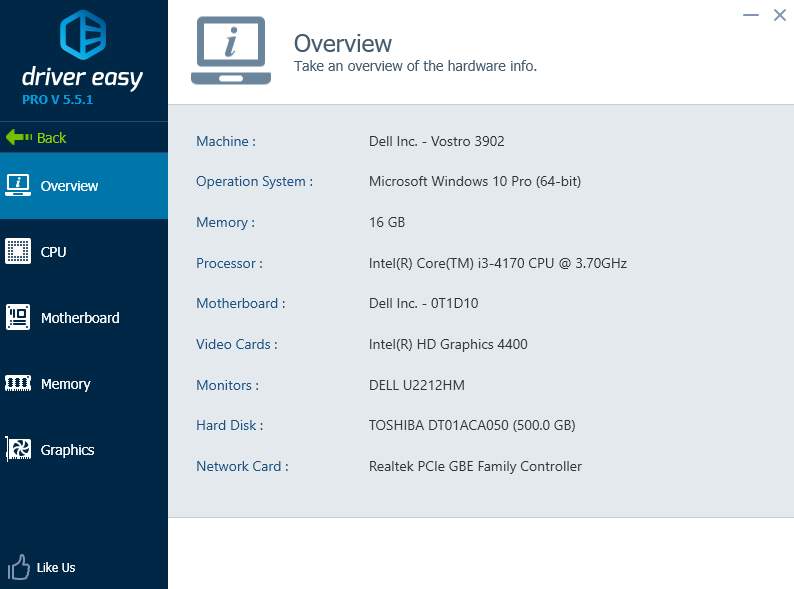Viewport: 794px width, 589px height.
Task: Click 'Take an overview of the hardware info.'
Action: 415,66
